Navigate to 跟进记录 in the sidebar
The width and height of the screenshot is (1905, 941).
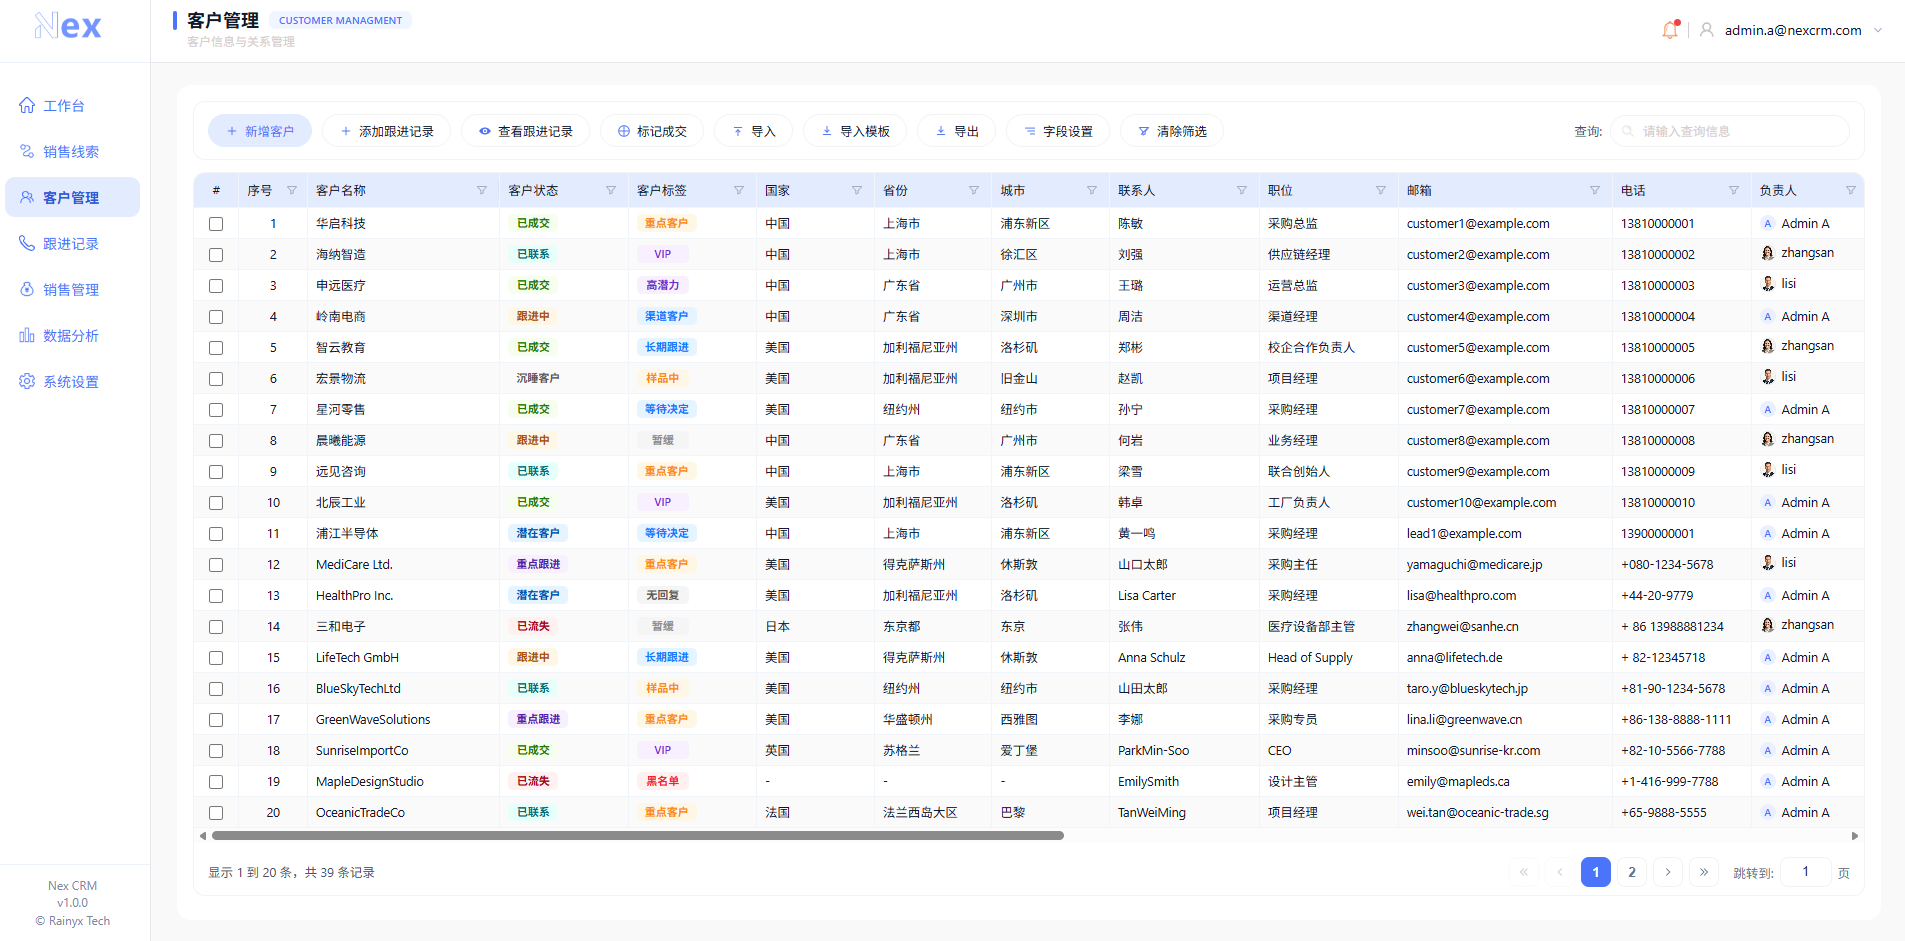71,244
